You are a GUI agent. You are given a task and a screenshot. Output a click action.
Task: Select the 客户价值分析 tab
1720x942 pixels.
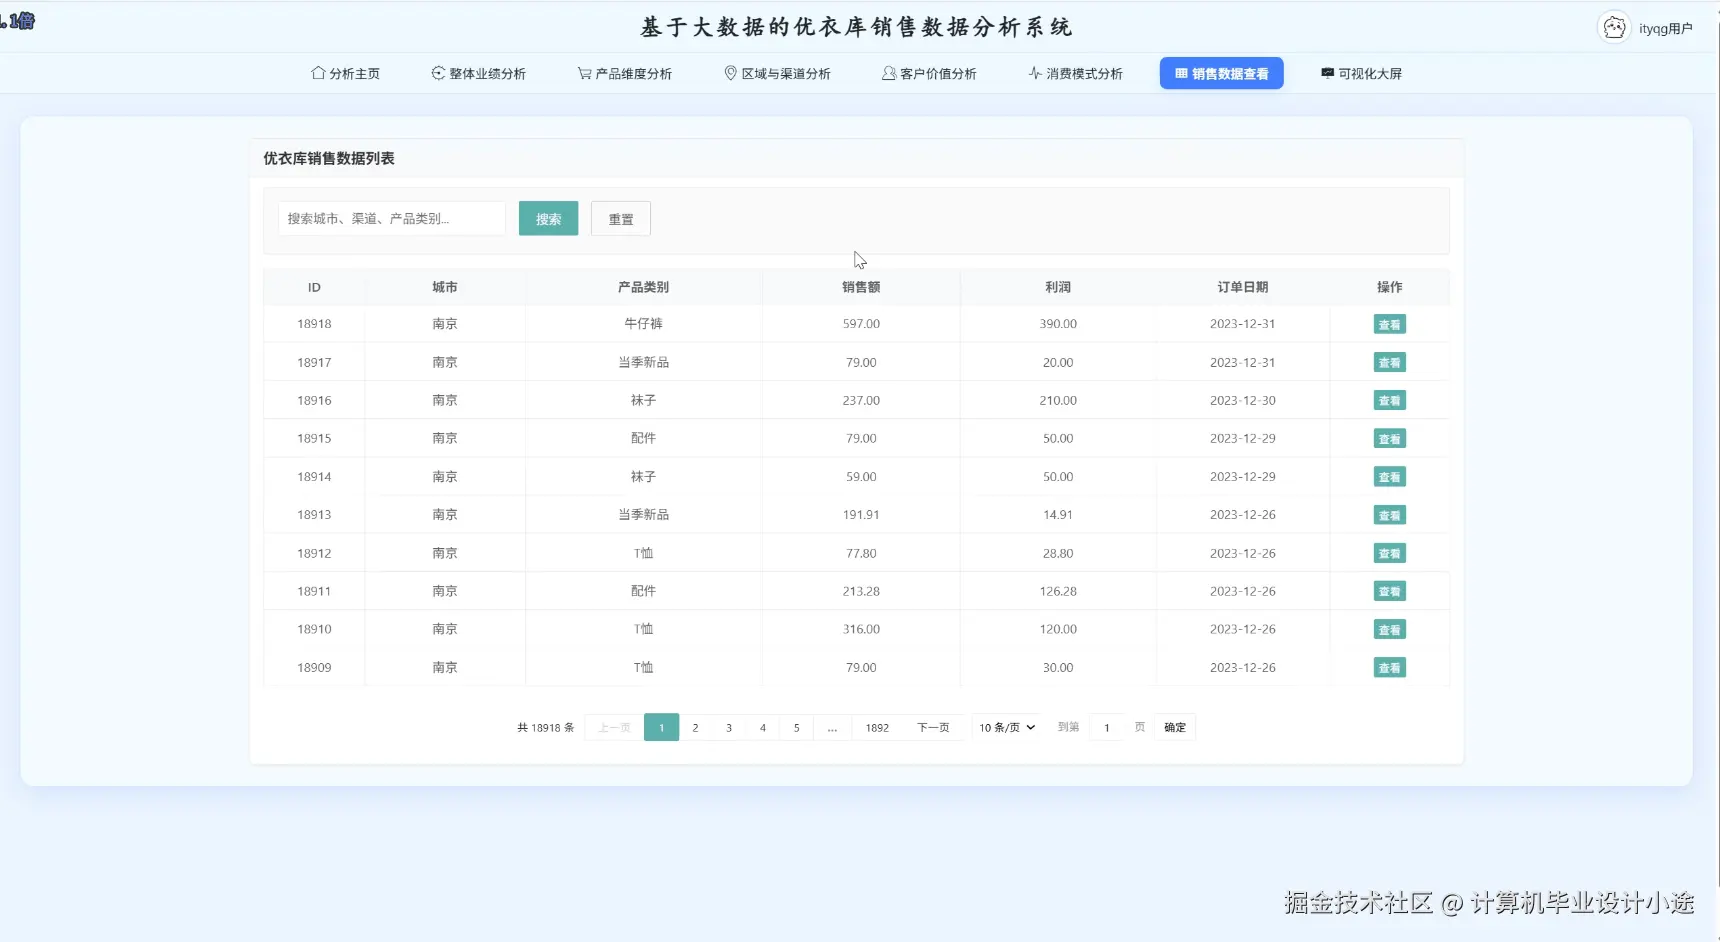click(x=929, y=73)
